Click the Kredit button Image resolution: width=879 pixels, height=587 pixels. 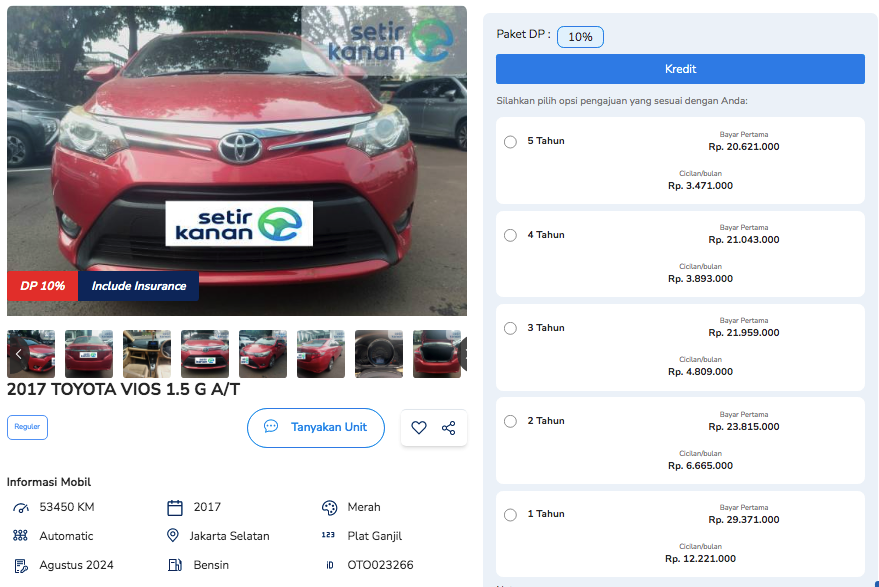(680, 69)
